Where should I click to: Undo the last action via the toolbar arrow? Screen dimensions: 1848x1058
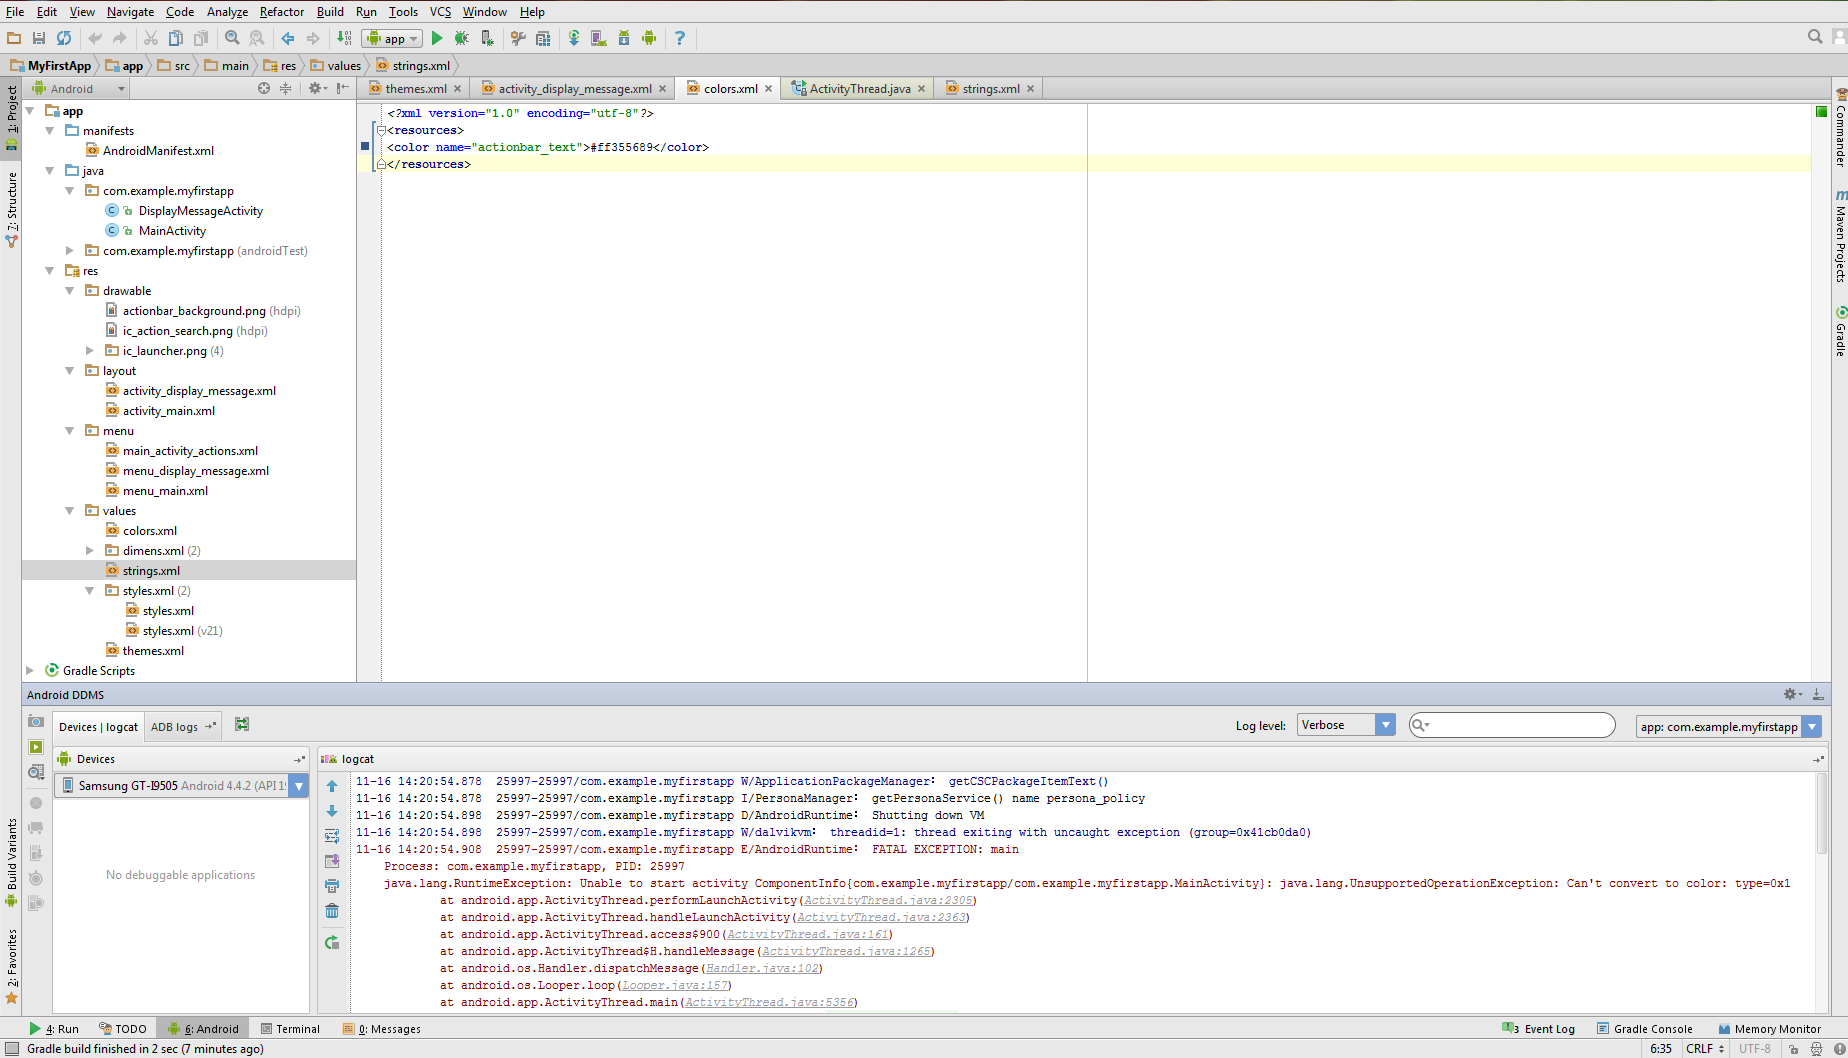(94, 38)
